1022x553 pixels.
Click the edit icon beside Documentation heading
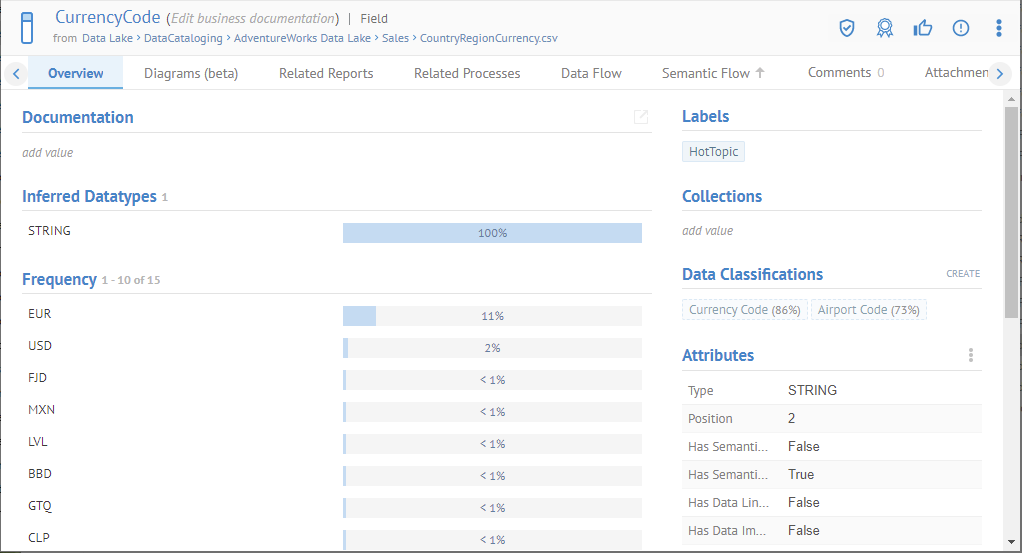pyautogui.click(x=641, y=117)
